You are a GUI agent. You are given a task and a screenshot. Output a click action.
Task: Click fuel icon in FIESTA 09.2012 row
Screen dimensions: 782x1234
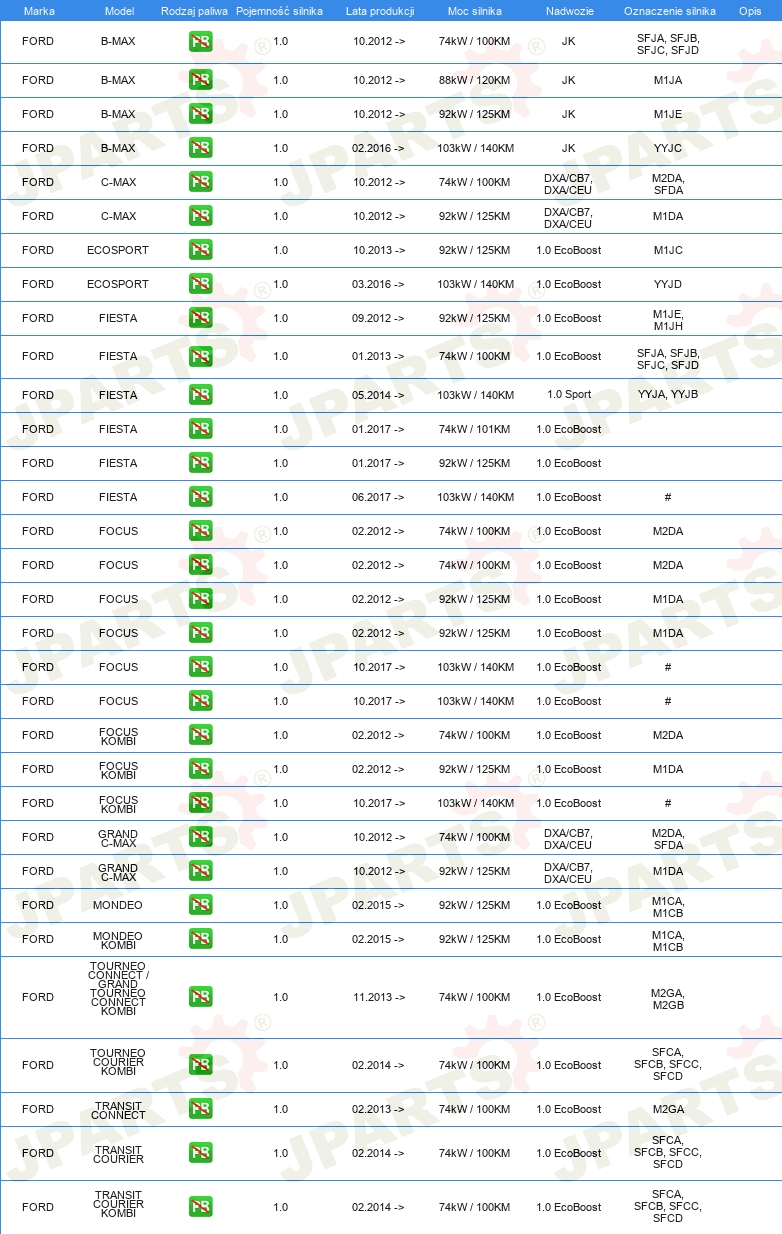tap(200, 318)
